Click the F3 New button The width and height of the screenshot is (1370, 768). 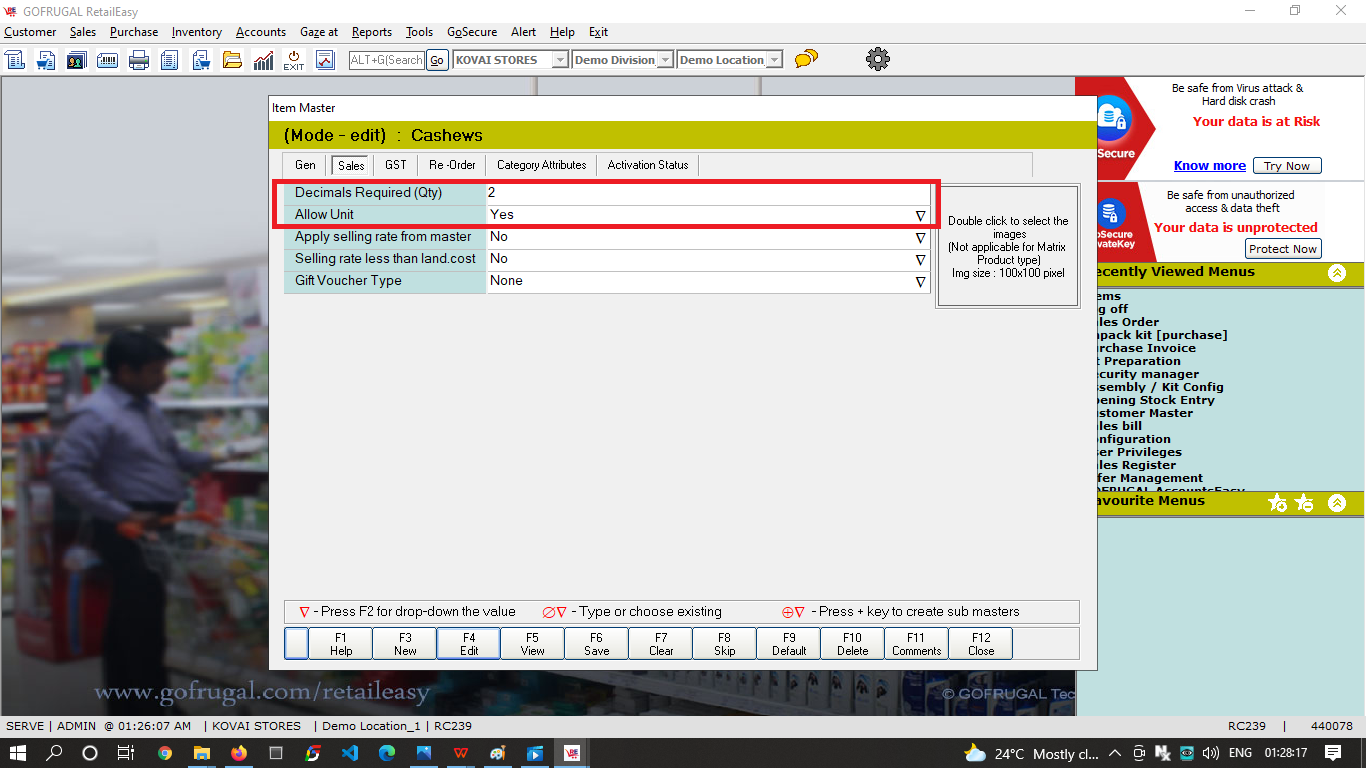405,644
